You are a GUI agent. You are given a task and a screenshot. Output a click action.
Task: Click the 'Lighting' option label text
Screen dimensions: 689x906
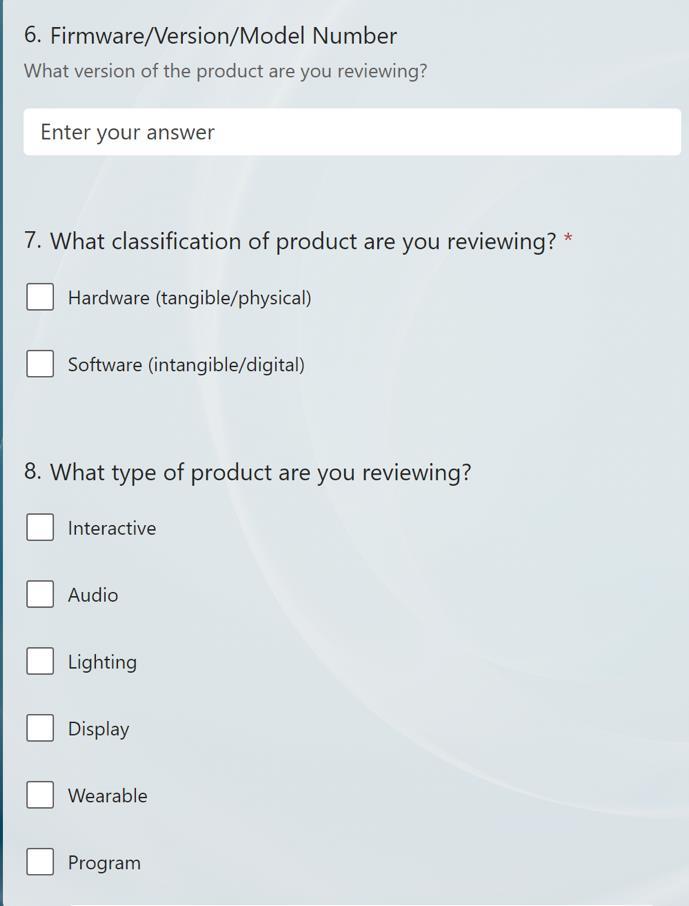(x=102, y=662)
